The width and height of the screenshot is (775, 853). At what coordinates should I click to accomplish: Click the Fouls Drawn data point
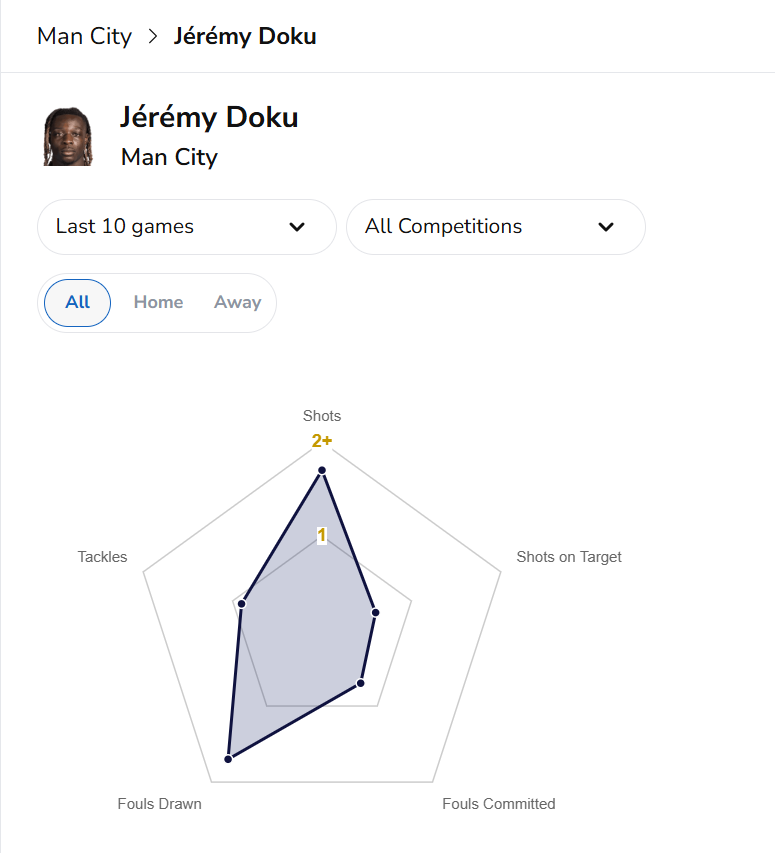coord(228,759)
